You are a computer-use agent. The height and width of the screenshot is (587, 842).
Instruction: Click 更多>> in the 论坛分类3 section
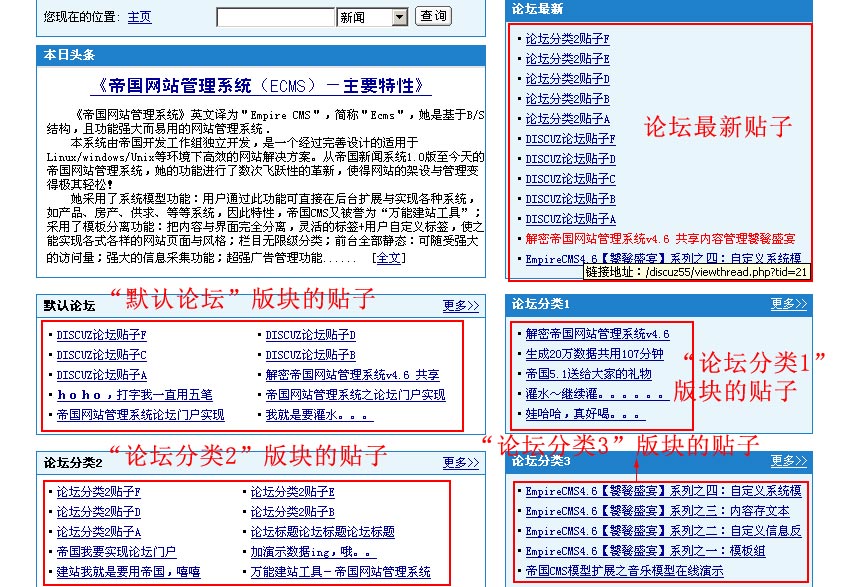788,461
